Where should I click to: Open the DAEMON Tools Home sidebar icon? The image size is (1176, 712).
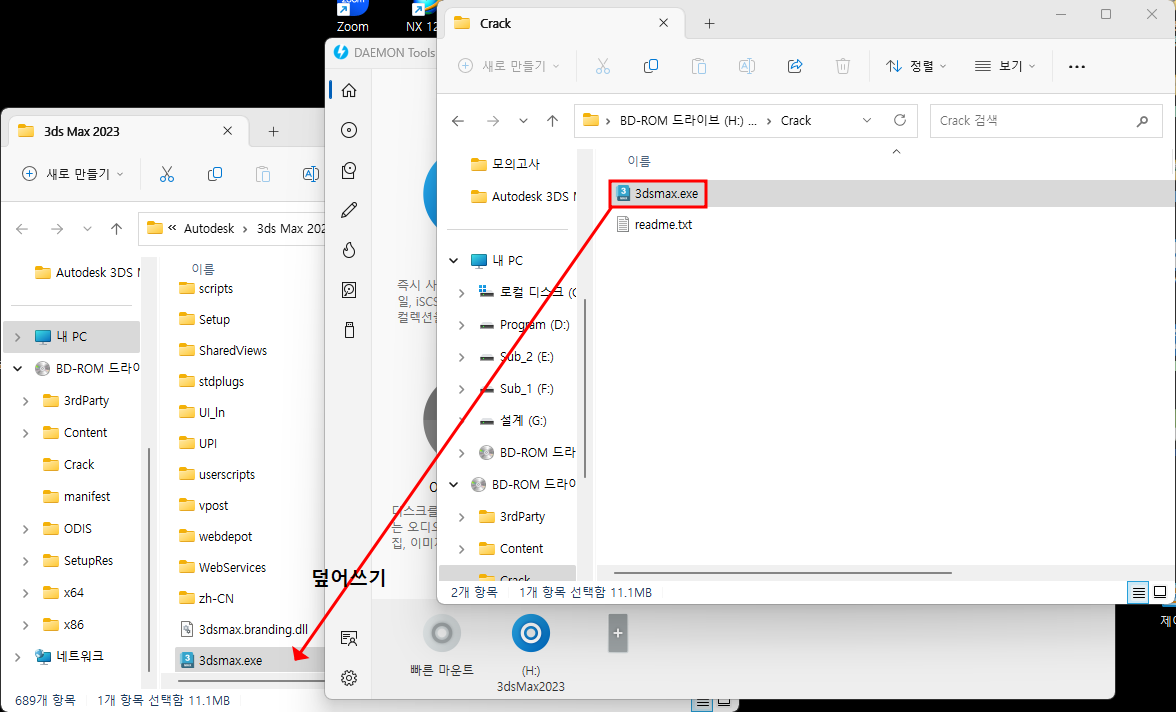[x=349, y=91]
